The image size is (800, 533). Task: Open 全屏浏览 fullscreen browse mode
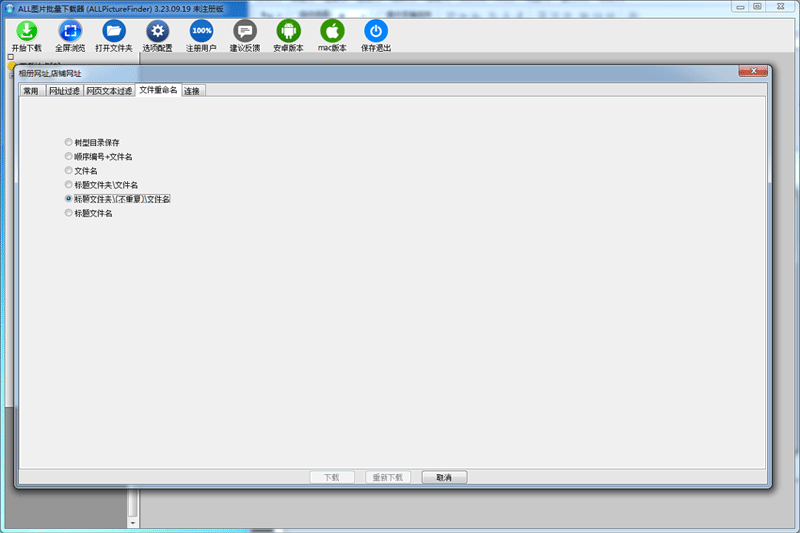coord(70,30)
